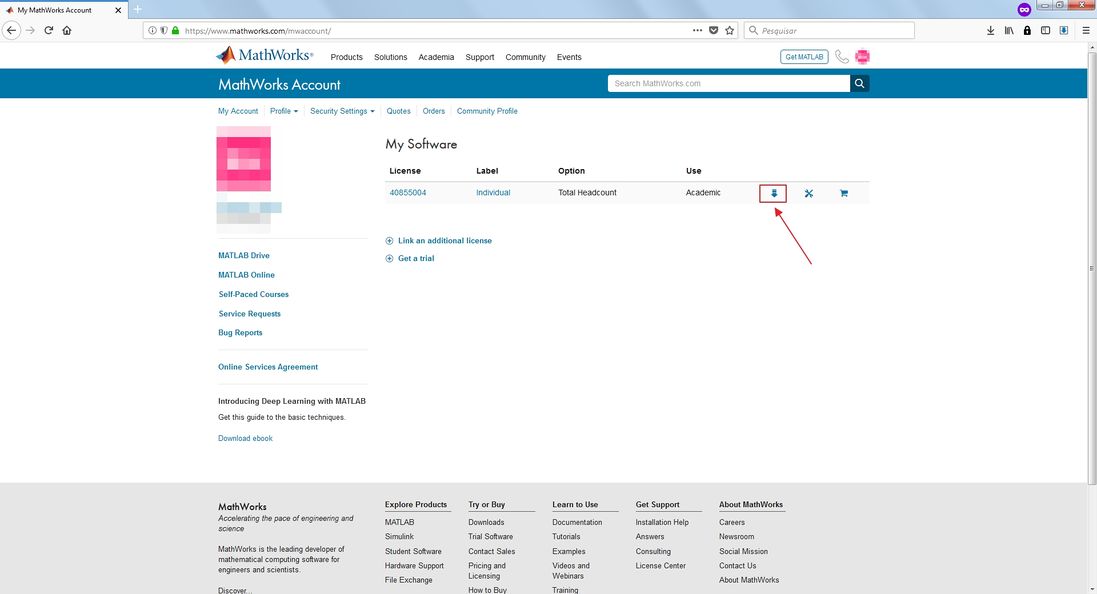1097x594 pixels.
Task: Open Bug Reports link
Action: 240,332
